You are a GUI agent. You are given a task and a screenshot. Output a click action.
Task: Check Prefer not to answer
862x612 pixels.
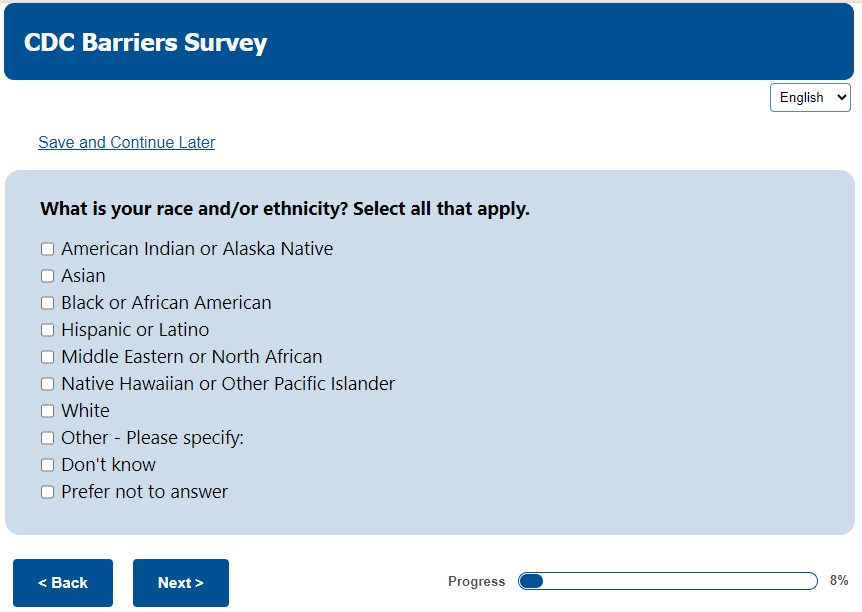[x=47, y=492]
